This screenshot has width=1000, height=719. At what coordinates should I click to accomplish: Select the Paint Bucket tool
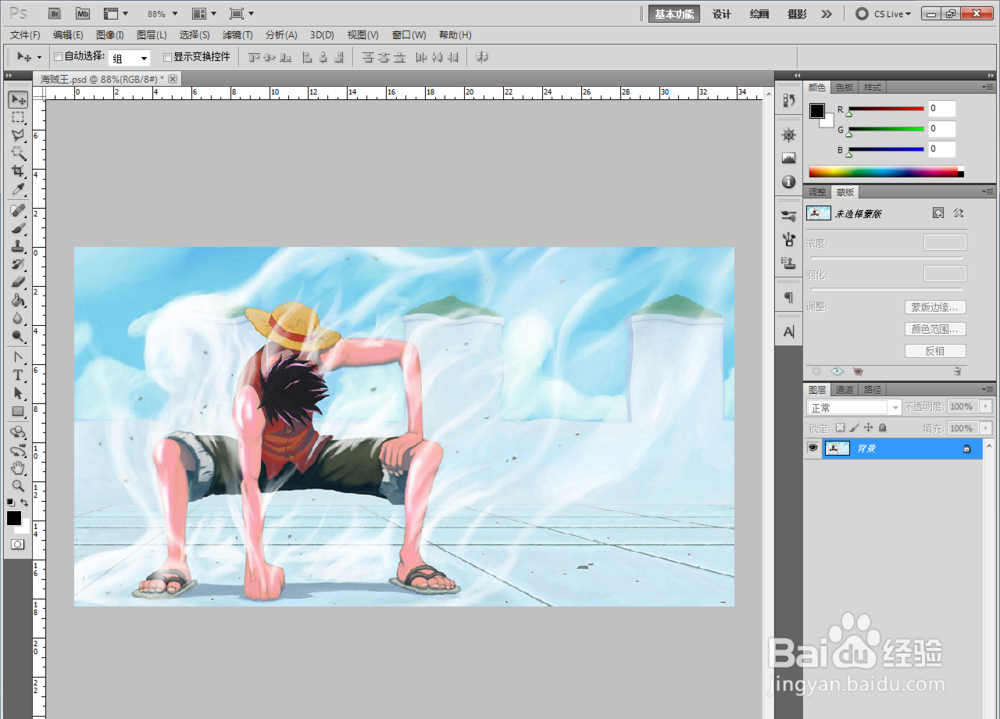click(18, 300)
